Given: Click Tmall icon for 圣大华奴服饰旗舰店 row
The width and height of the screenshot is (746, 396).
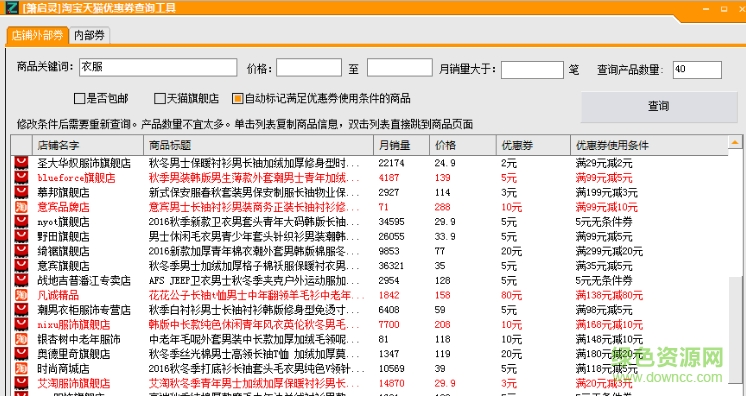Looking at the screenshot, I should click(21, 163).
